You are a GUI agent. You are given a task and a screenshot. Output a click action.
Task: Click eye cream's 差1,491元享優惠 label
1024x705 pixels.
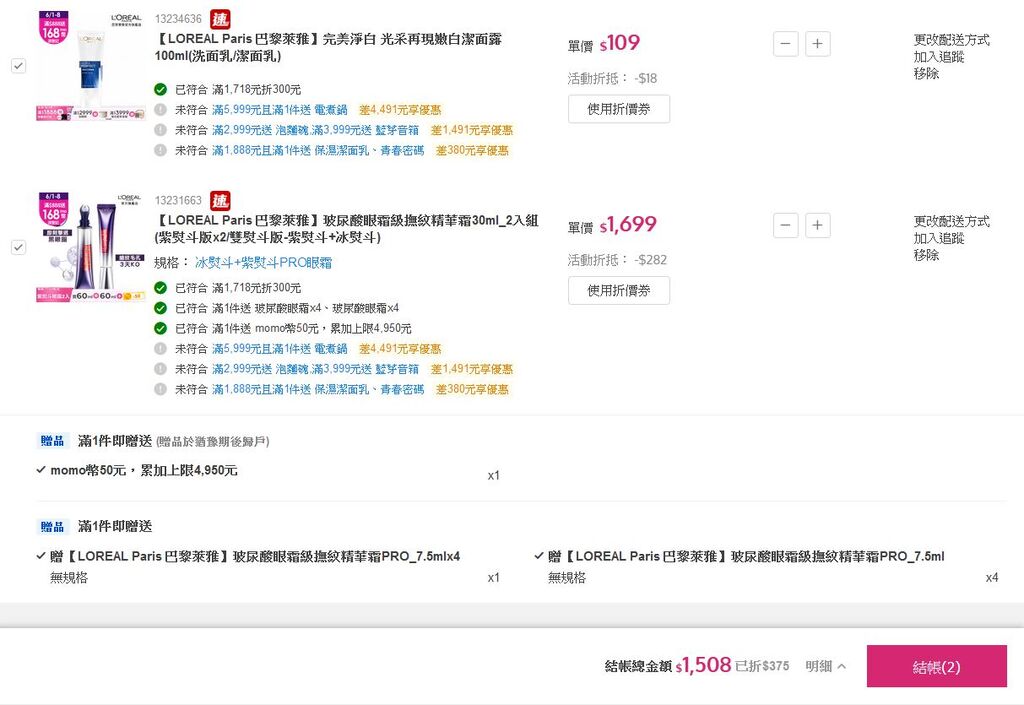coord(472,369)
